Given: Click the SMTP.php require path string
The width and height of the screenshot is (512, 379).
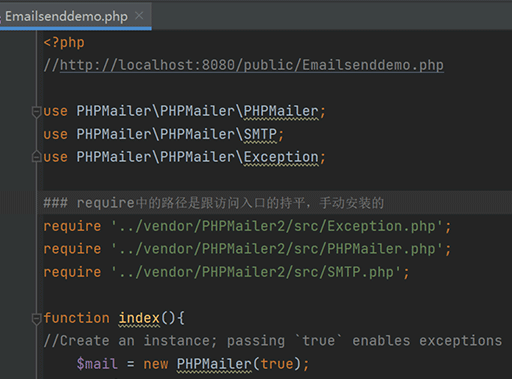Looking at the screenshot, I should (x=256, y=272).
